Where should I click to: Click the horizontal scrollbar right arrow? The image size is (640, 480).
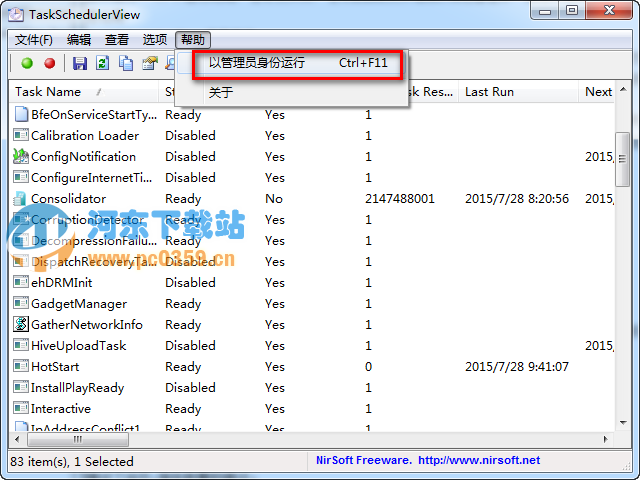click(606, 439)
